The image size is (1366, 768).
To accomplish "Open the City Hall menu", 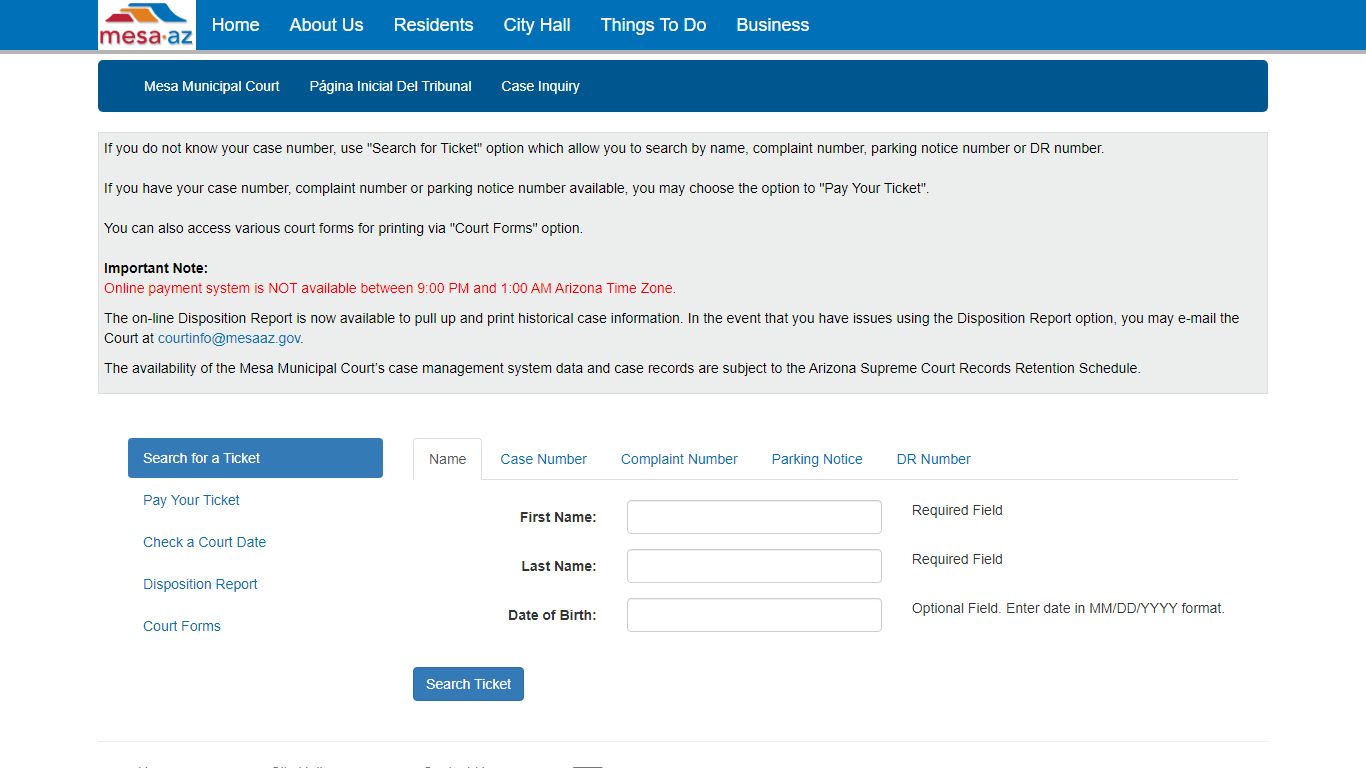I will click(x=537, y=25).
